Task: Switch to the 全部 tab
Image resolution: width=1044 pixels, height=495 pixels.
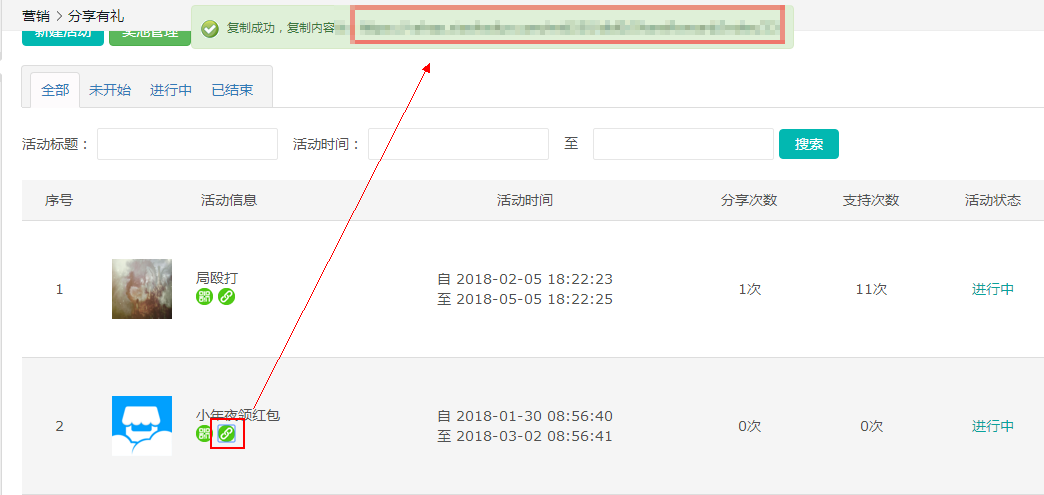Action: click(55, 90)
